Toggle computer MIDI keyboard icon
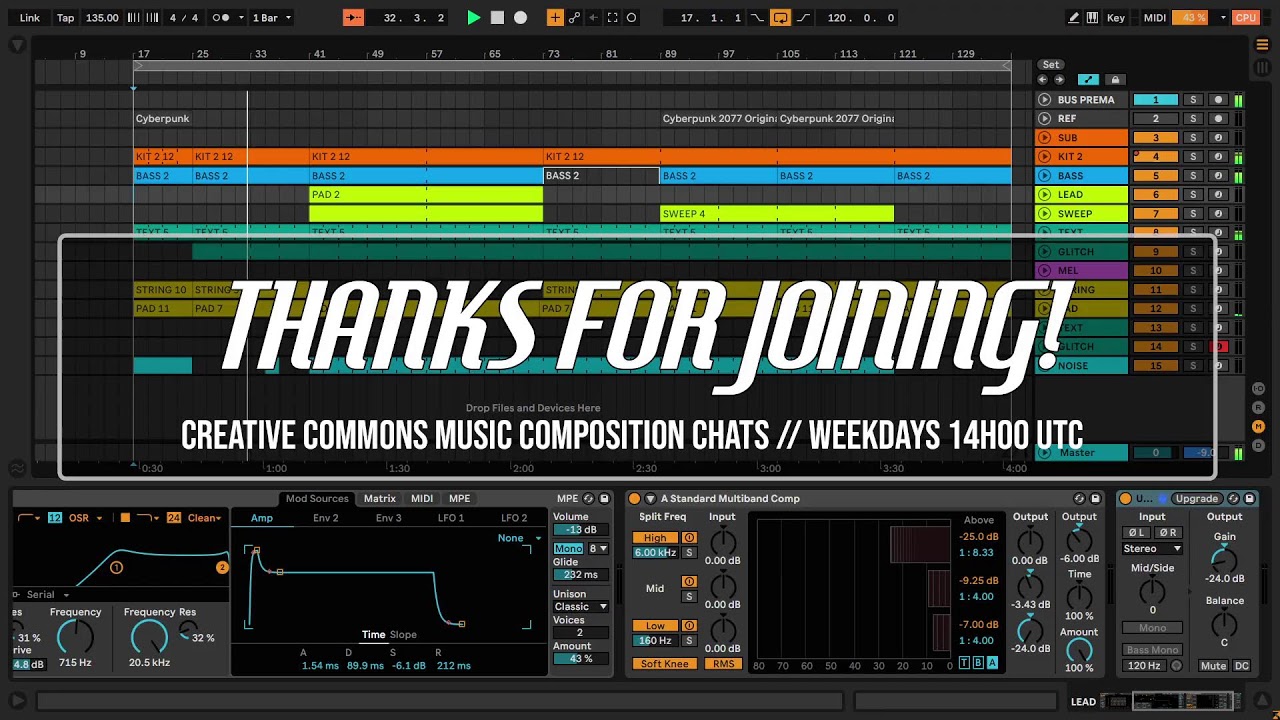Screen dimensions: 1280x720 [1092, 18]
